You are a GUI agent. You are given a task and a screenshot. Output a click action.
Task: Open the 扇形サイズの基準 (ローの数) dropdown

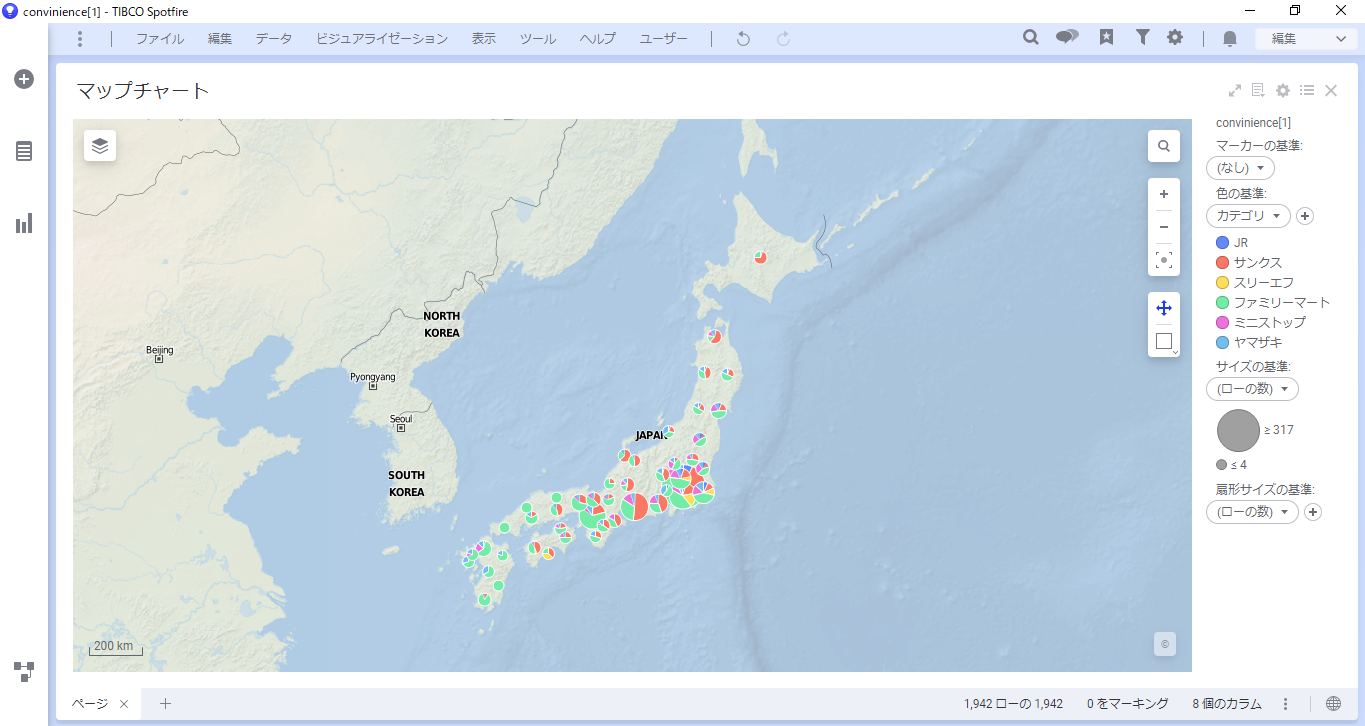click(1252, 512)
